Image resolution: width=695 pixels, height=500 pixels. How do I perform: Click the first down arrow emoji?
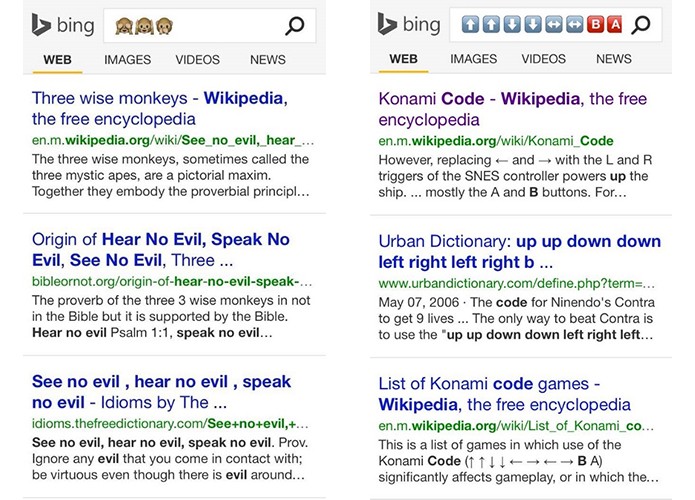point(511,24)
